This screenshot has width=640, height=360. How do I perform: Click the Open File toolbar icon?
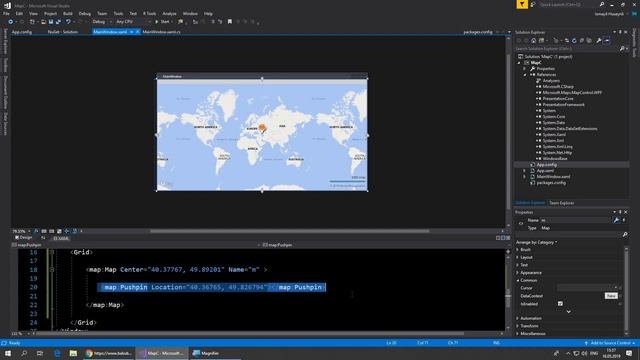[x=43, y=22]
